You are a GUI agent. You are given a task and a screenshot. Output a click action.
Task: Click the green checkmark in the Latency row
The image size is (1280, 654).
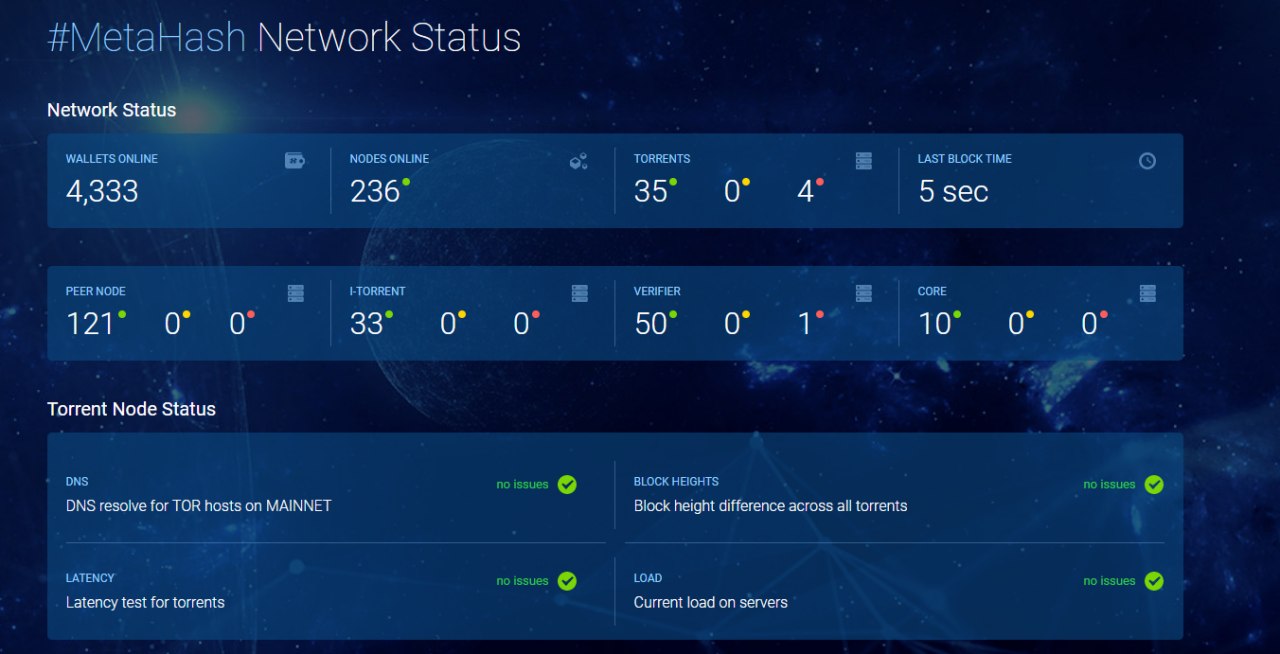click(567, 581)
